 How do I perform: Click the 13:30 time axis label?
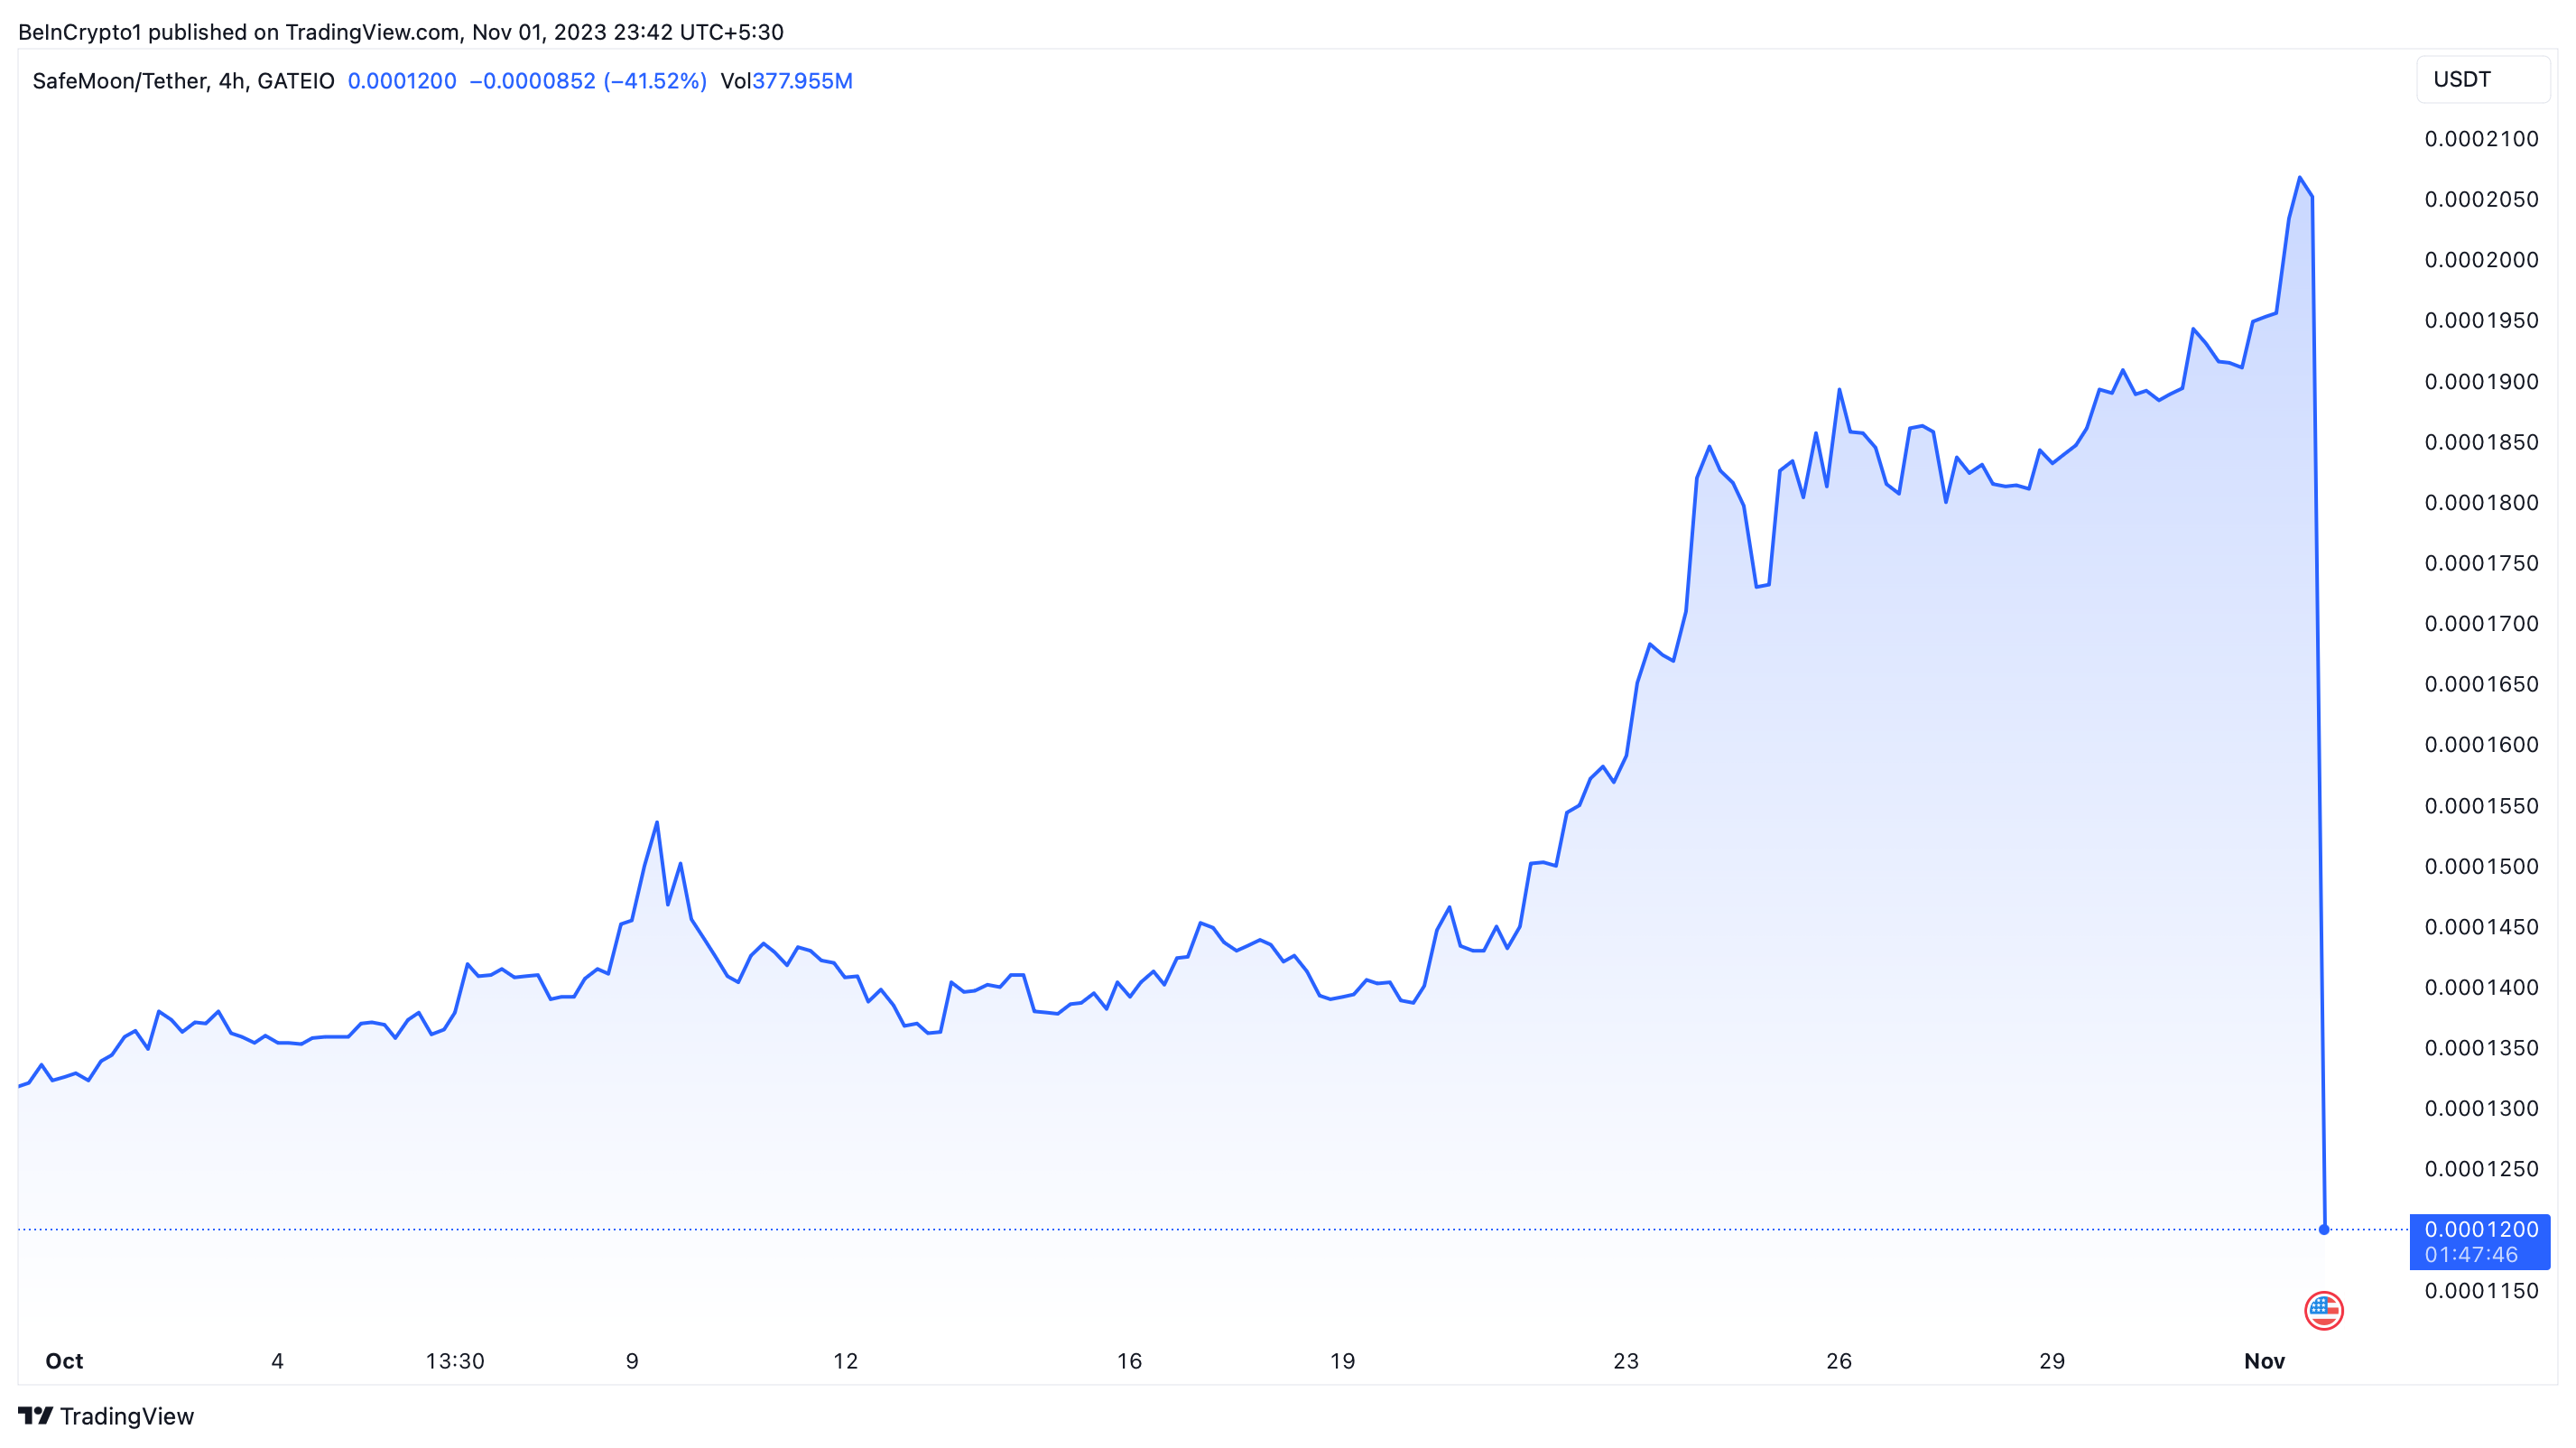point(455,1361)
